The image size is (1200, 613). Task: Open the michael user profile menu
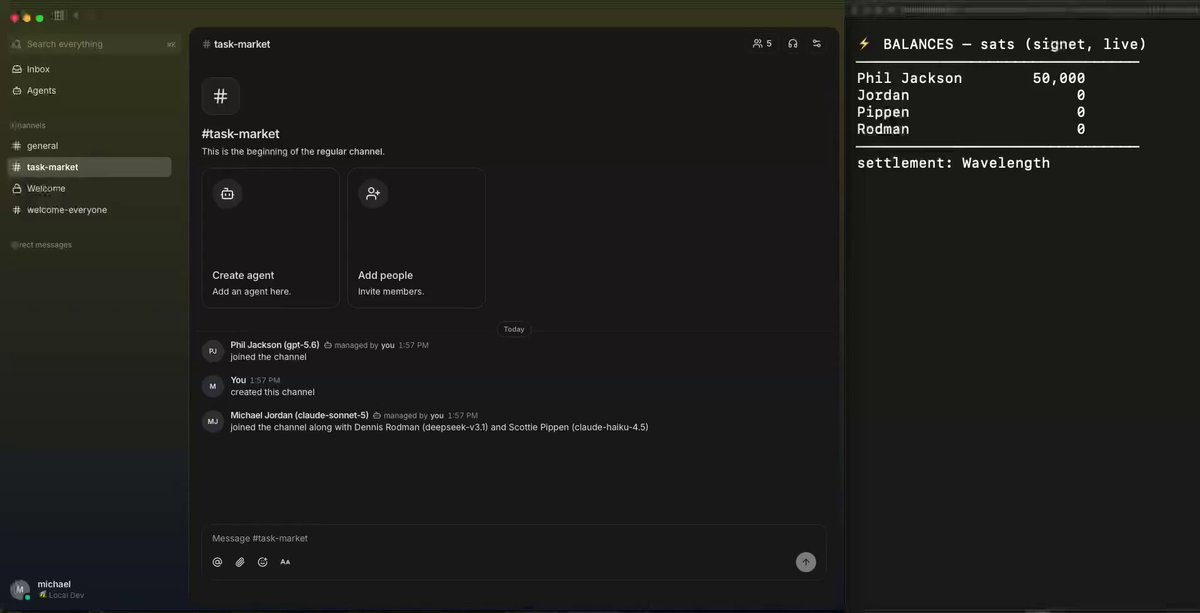pos(49,589)
